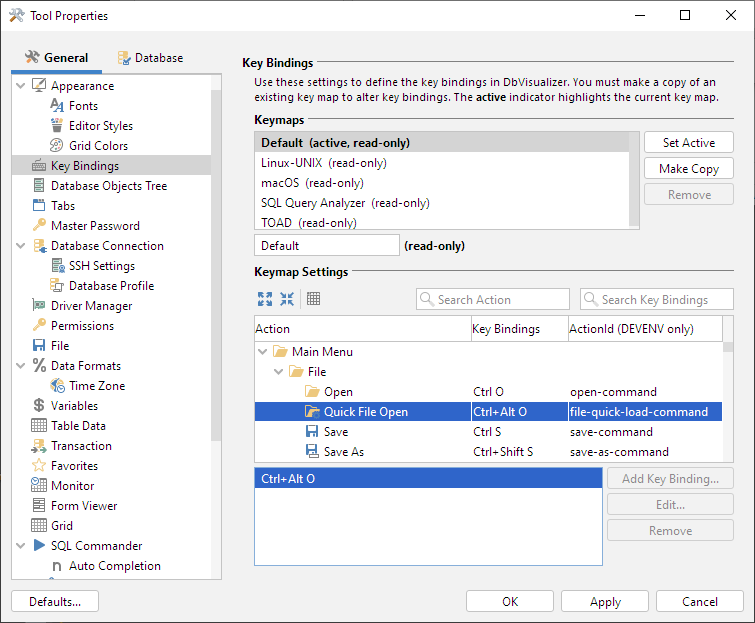755x623 pixels.
Task: Click the Fonts icon in the settings tree
Action: click(57, 106)
